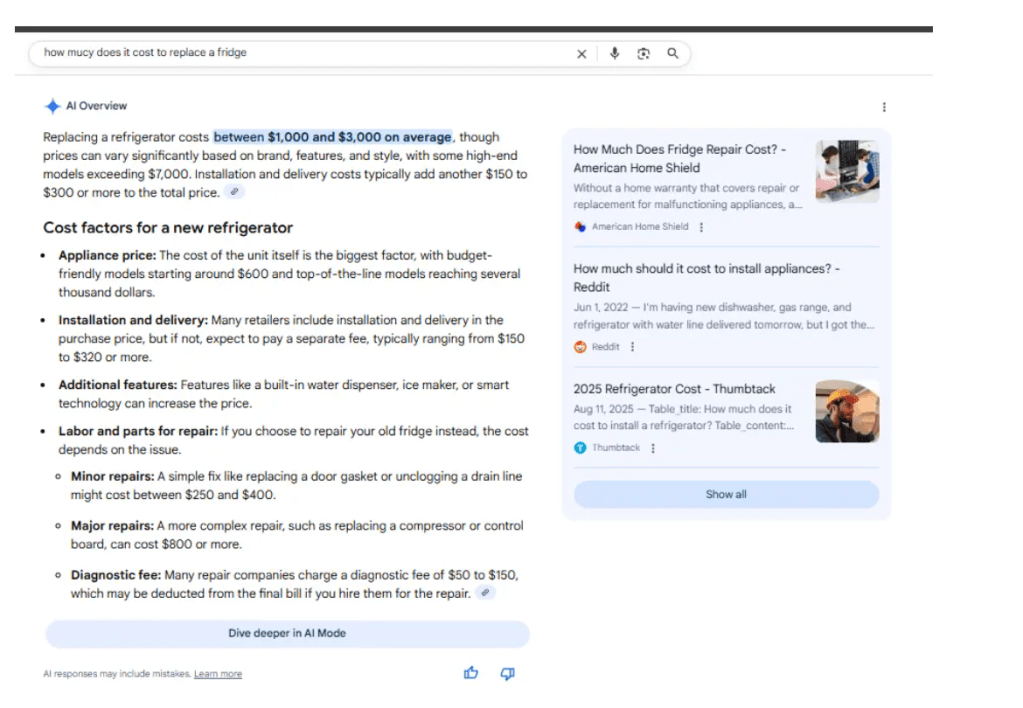Open the AI Overview options menu

pyautogui.click(x=884, y=106)
